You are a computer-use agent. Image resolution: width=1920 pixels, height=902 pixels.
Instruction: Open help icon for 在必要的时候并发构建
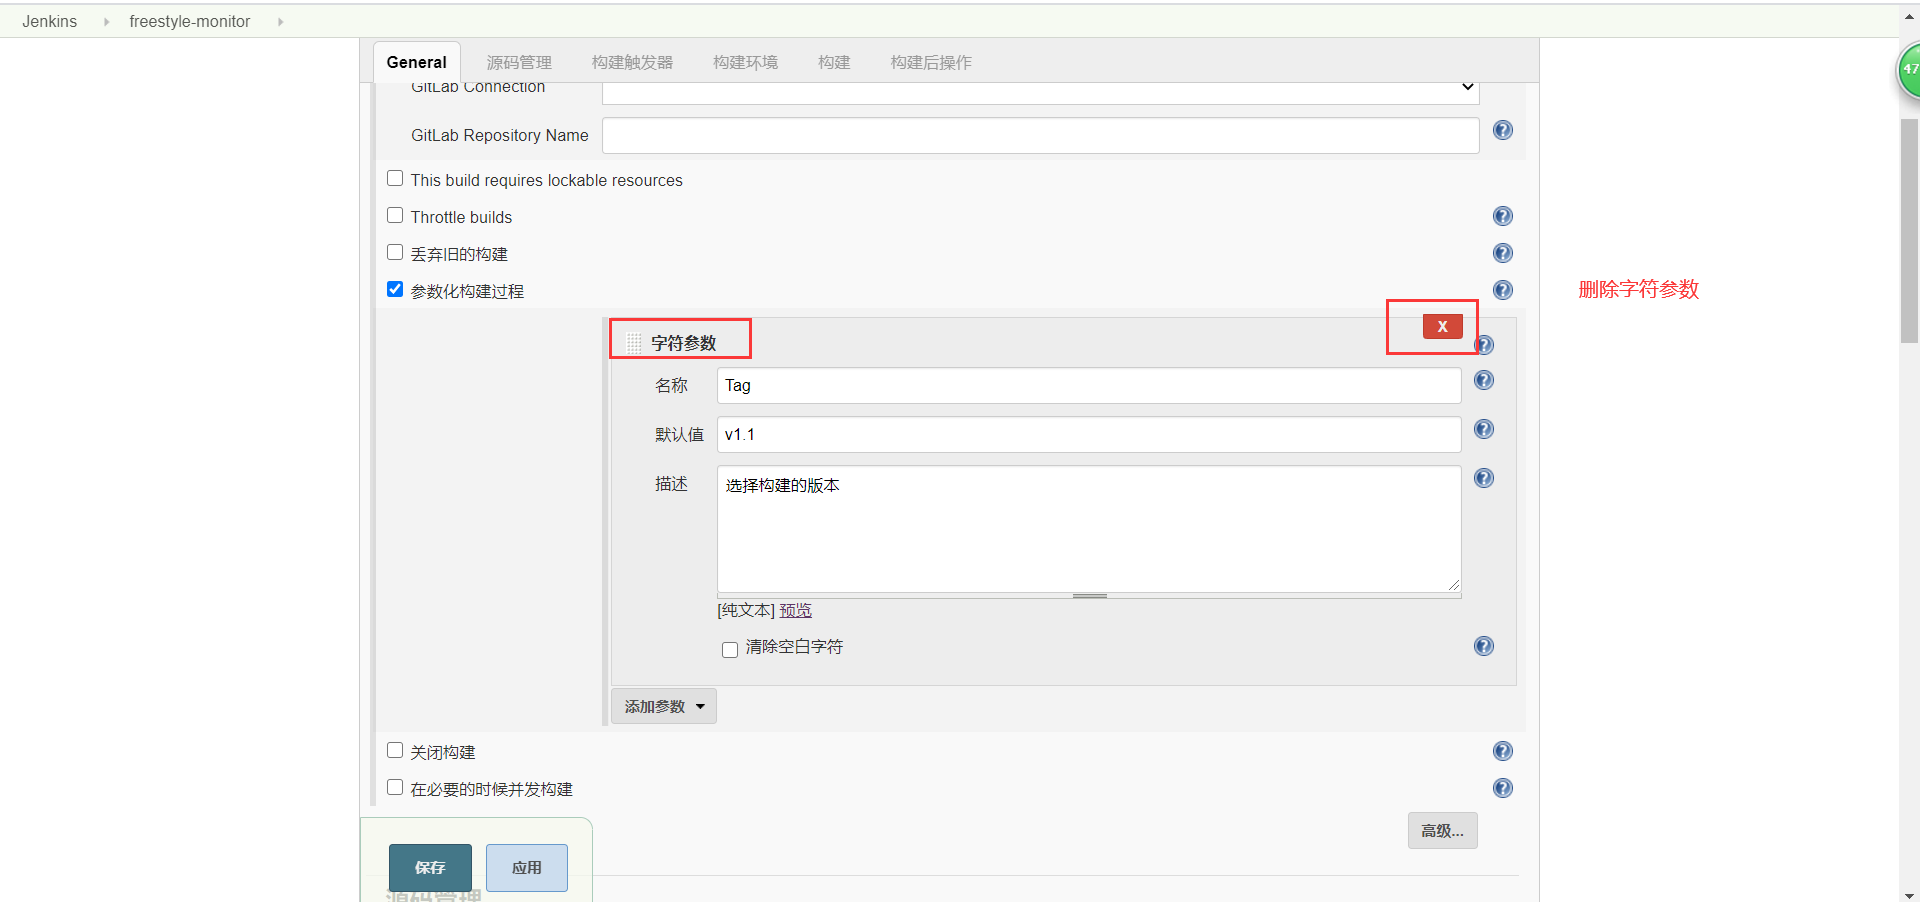tap(1502, 788)
